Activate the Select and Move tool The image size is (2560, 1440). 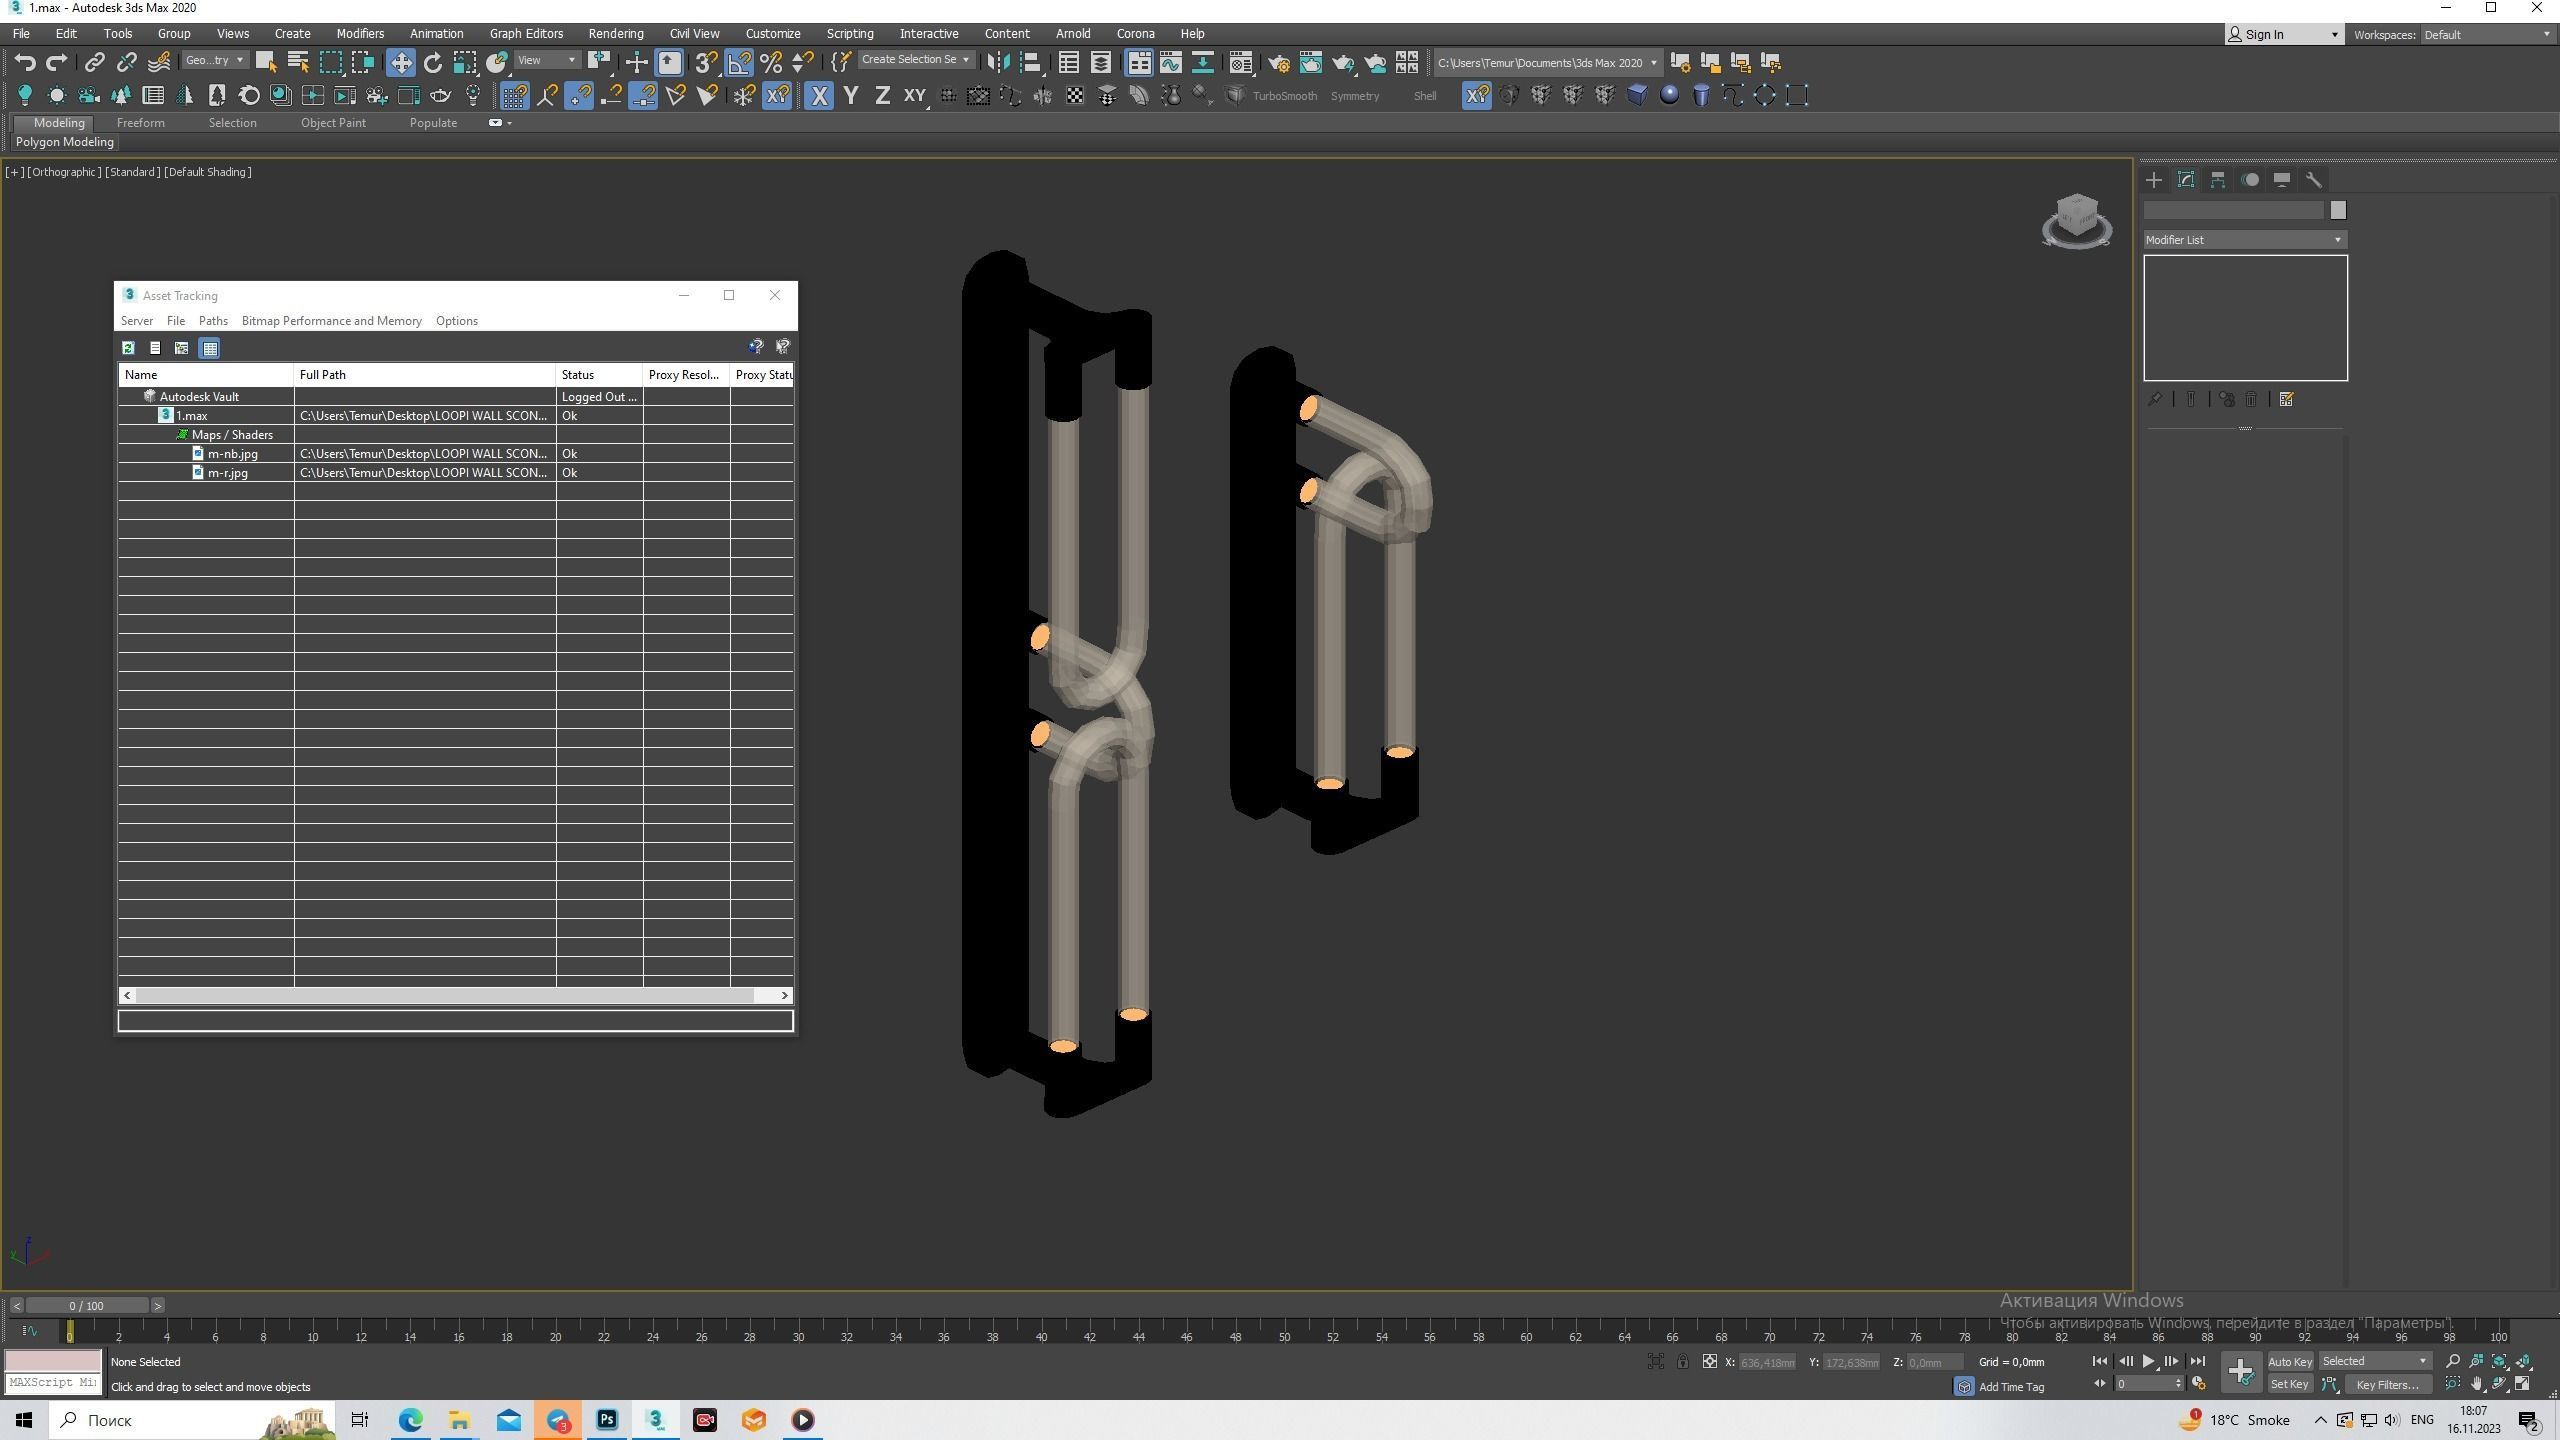coord(401,63)
